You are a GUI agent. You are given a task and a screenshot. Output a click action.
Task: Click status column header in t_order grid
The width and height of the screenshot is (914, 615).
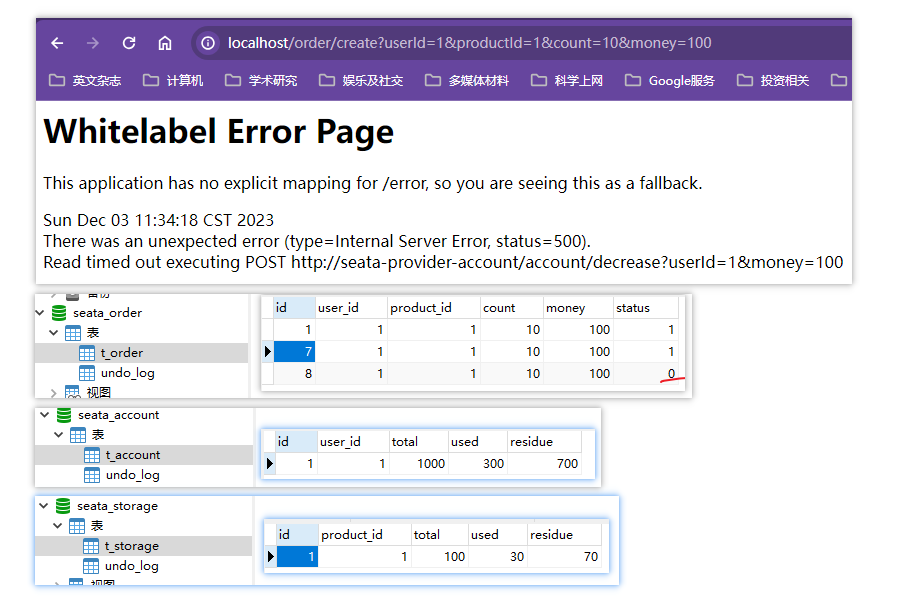(631, 308)
